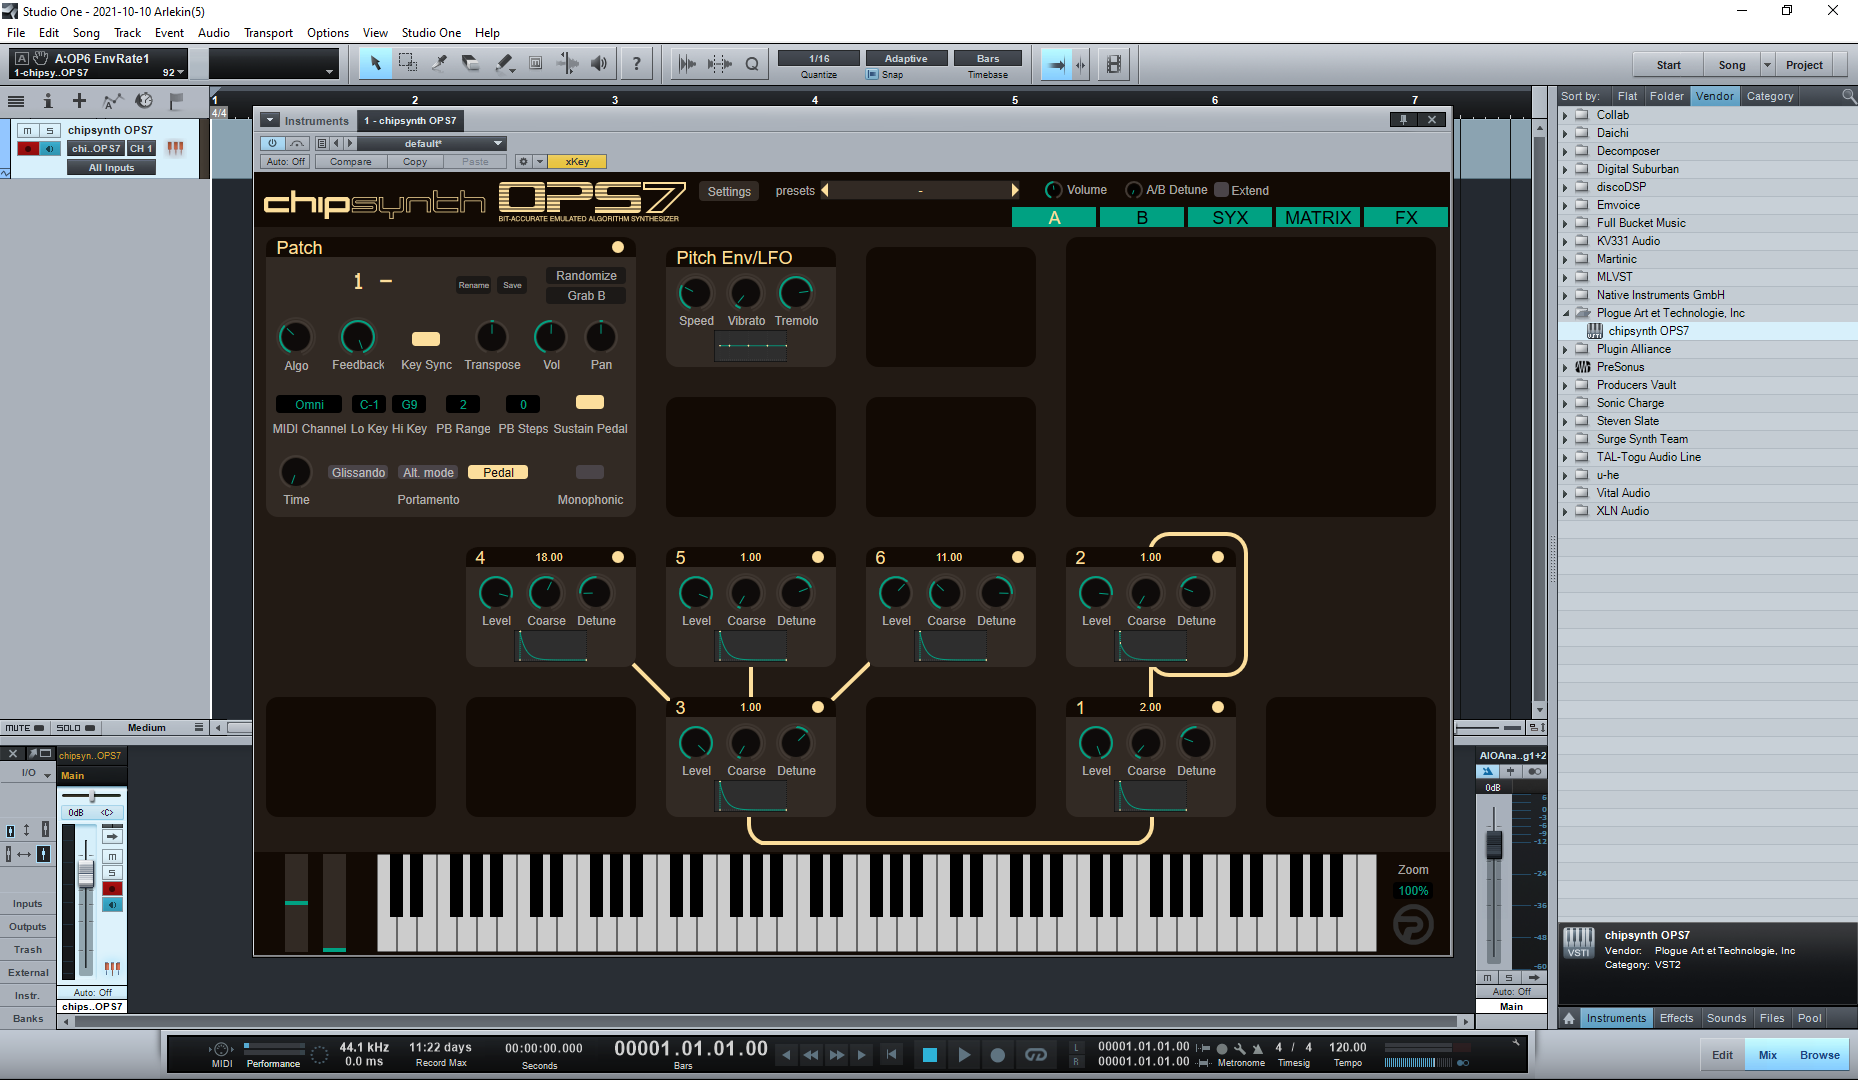Screen dimensions: 1858x1080
Task: Adjust the mixer channel volume fader
Action: (x=86, y=873)
